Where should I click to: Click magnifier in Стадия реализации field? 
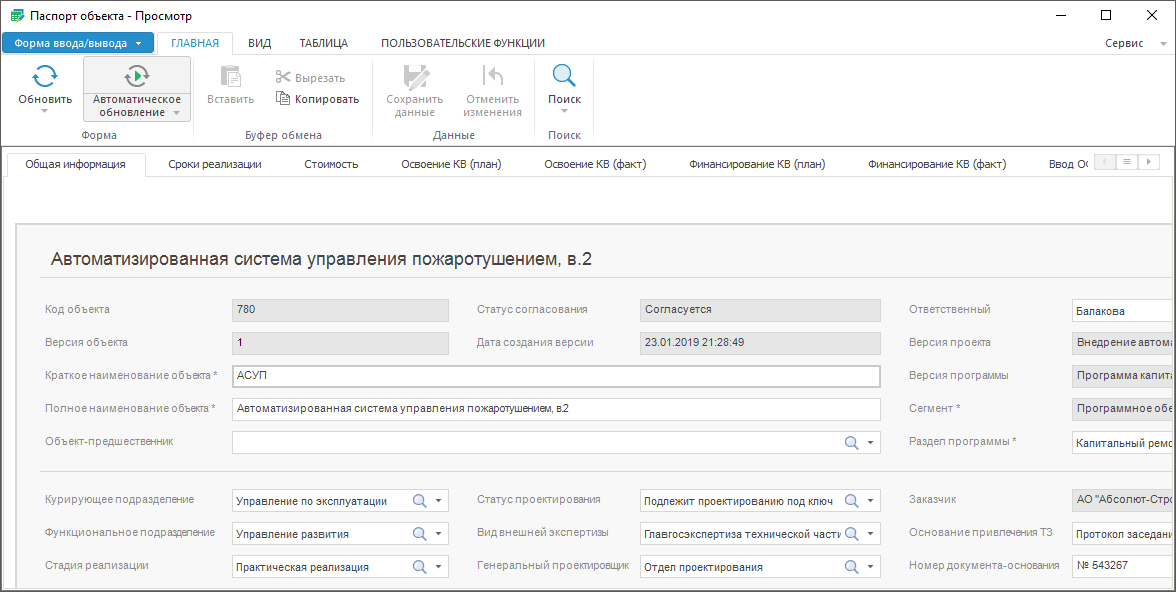(x=420, y=567)
